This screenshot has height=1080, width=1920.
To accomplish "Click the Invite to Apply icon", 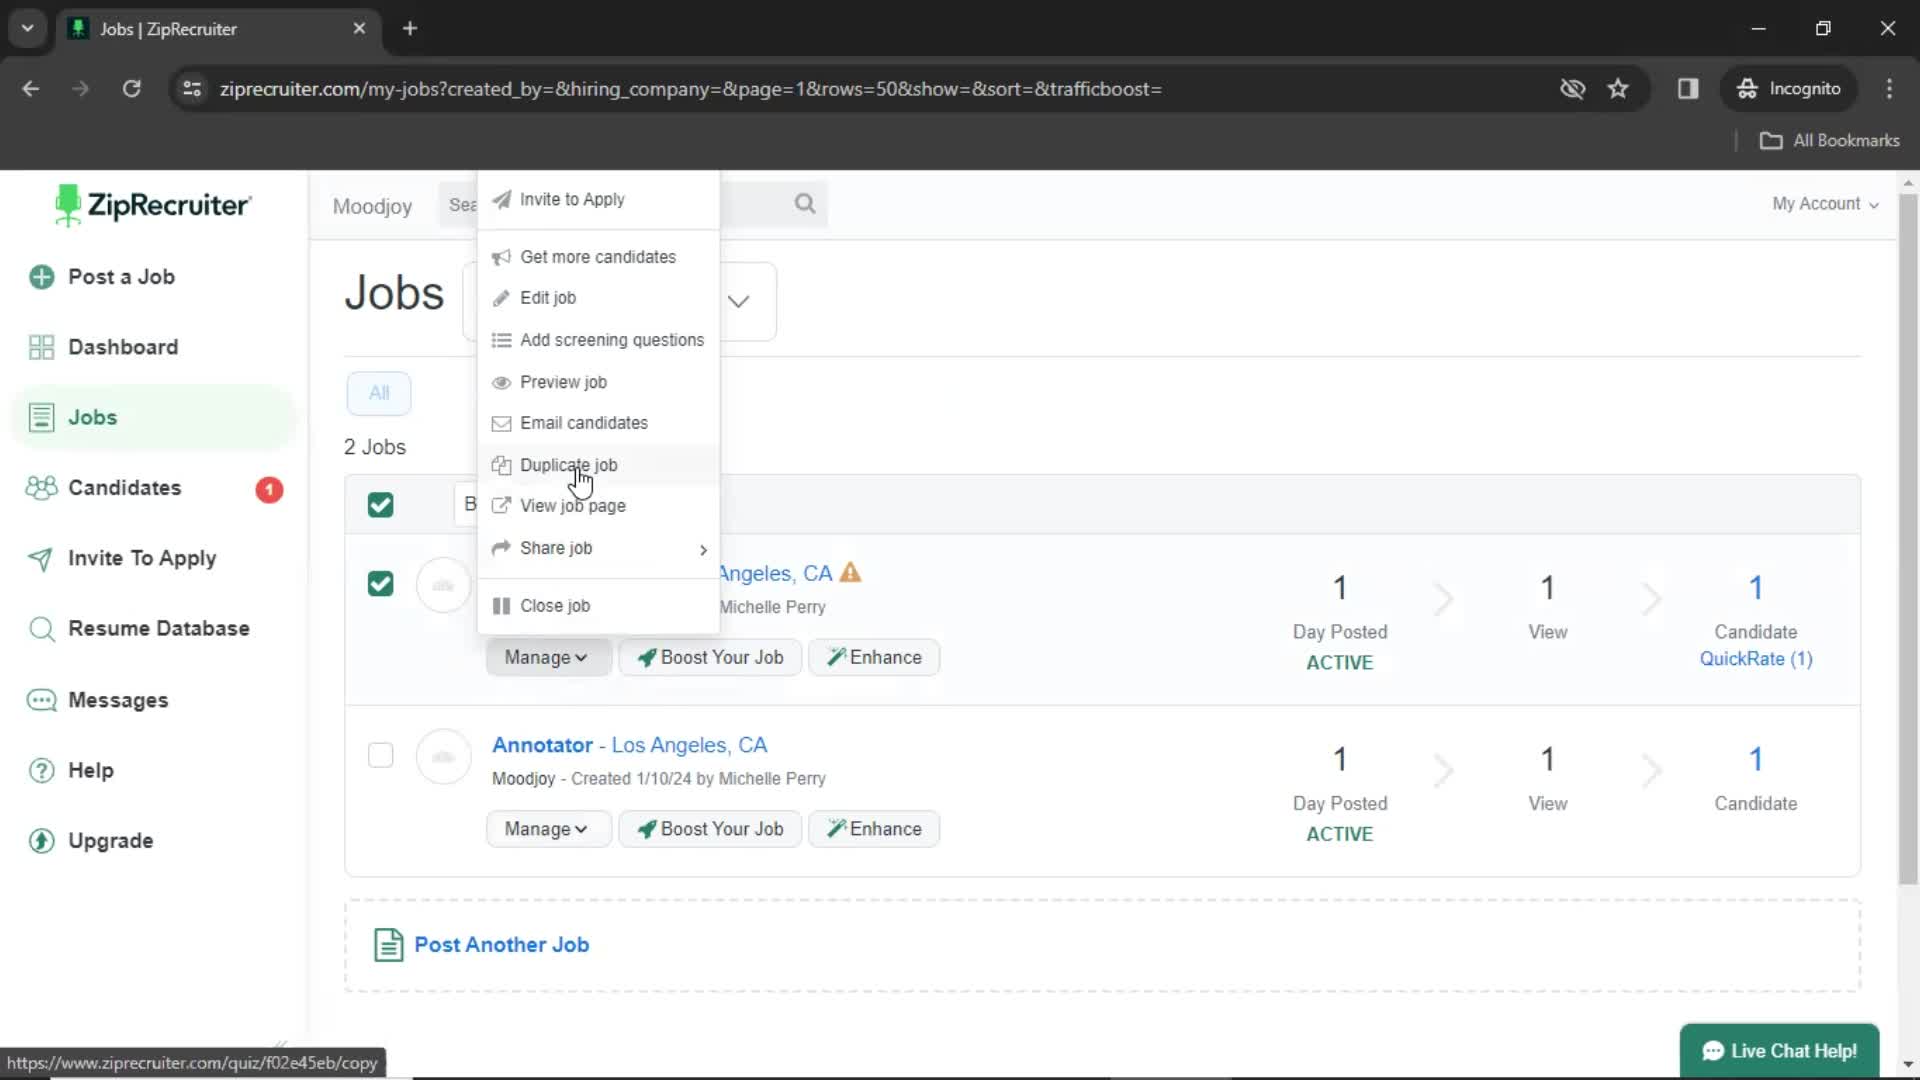I will 501,199.
